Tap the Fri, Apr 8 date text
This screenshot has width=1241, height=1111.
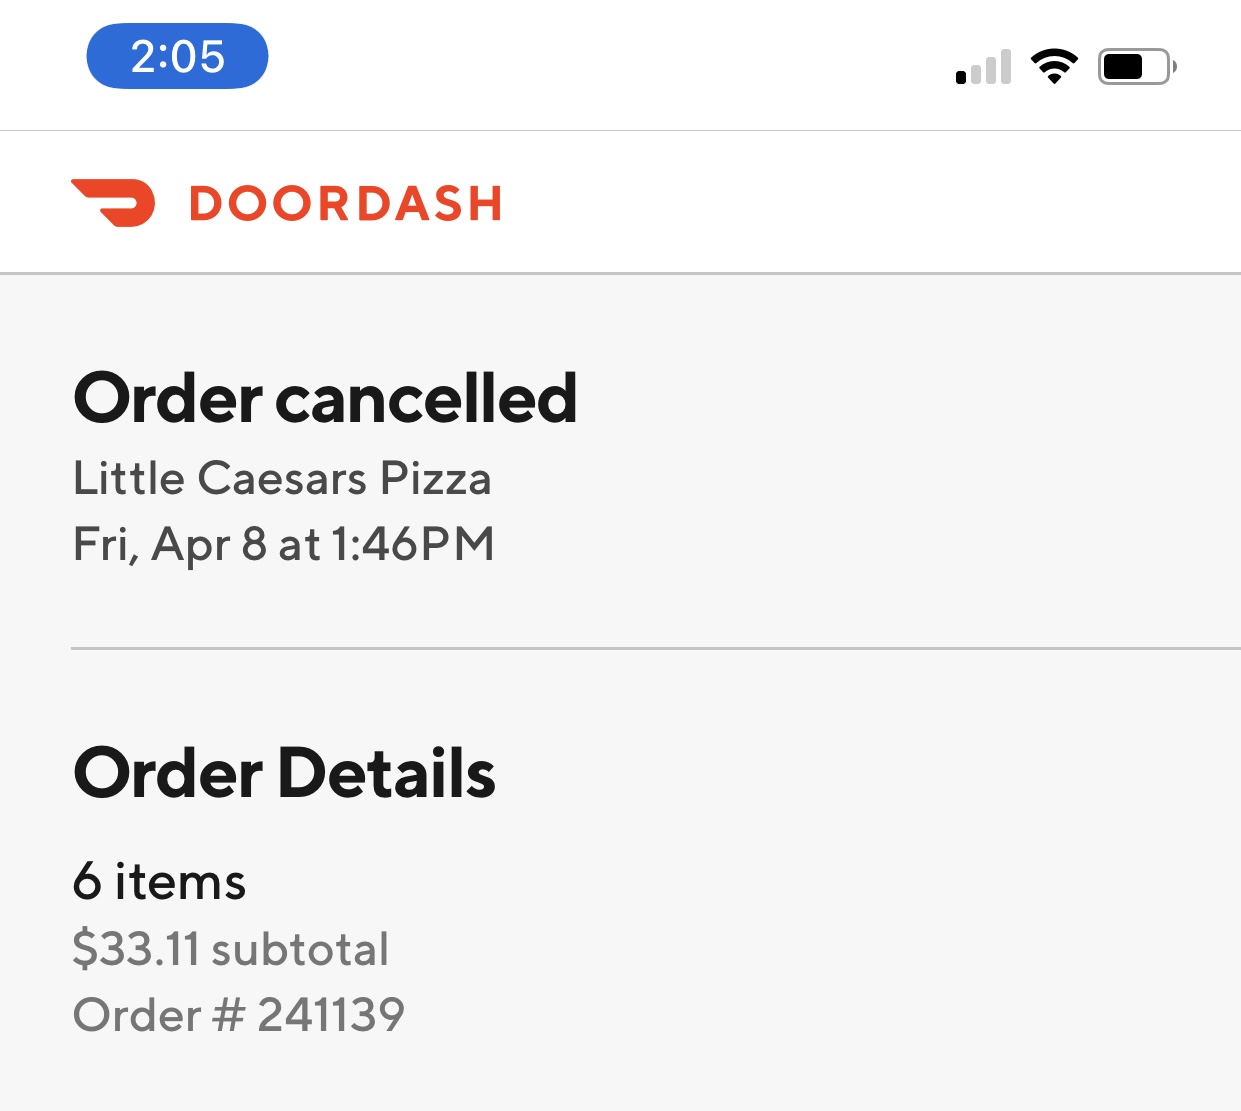tap(169, 545)
